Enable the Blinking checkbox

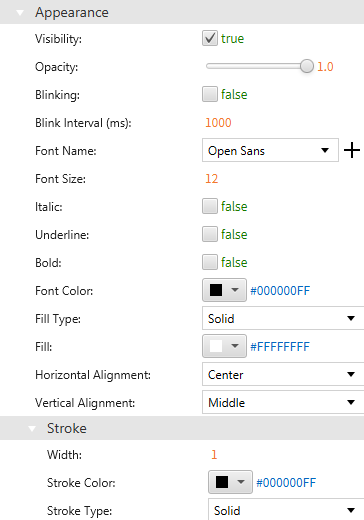(x=210, y=94)
